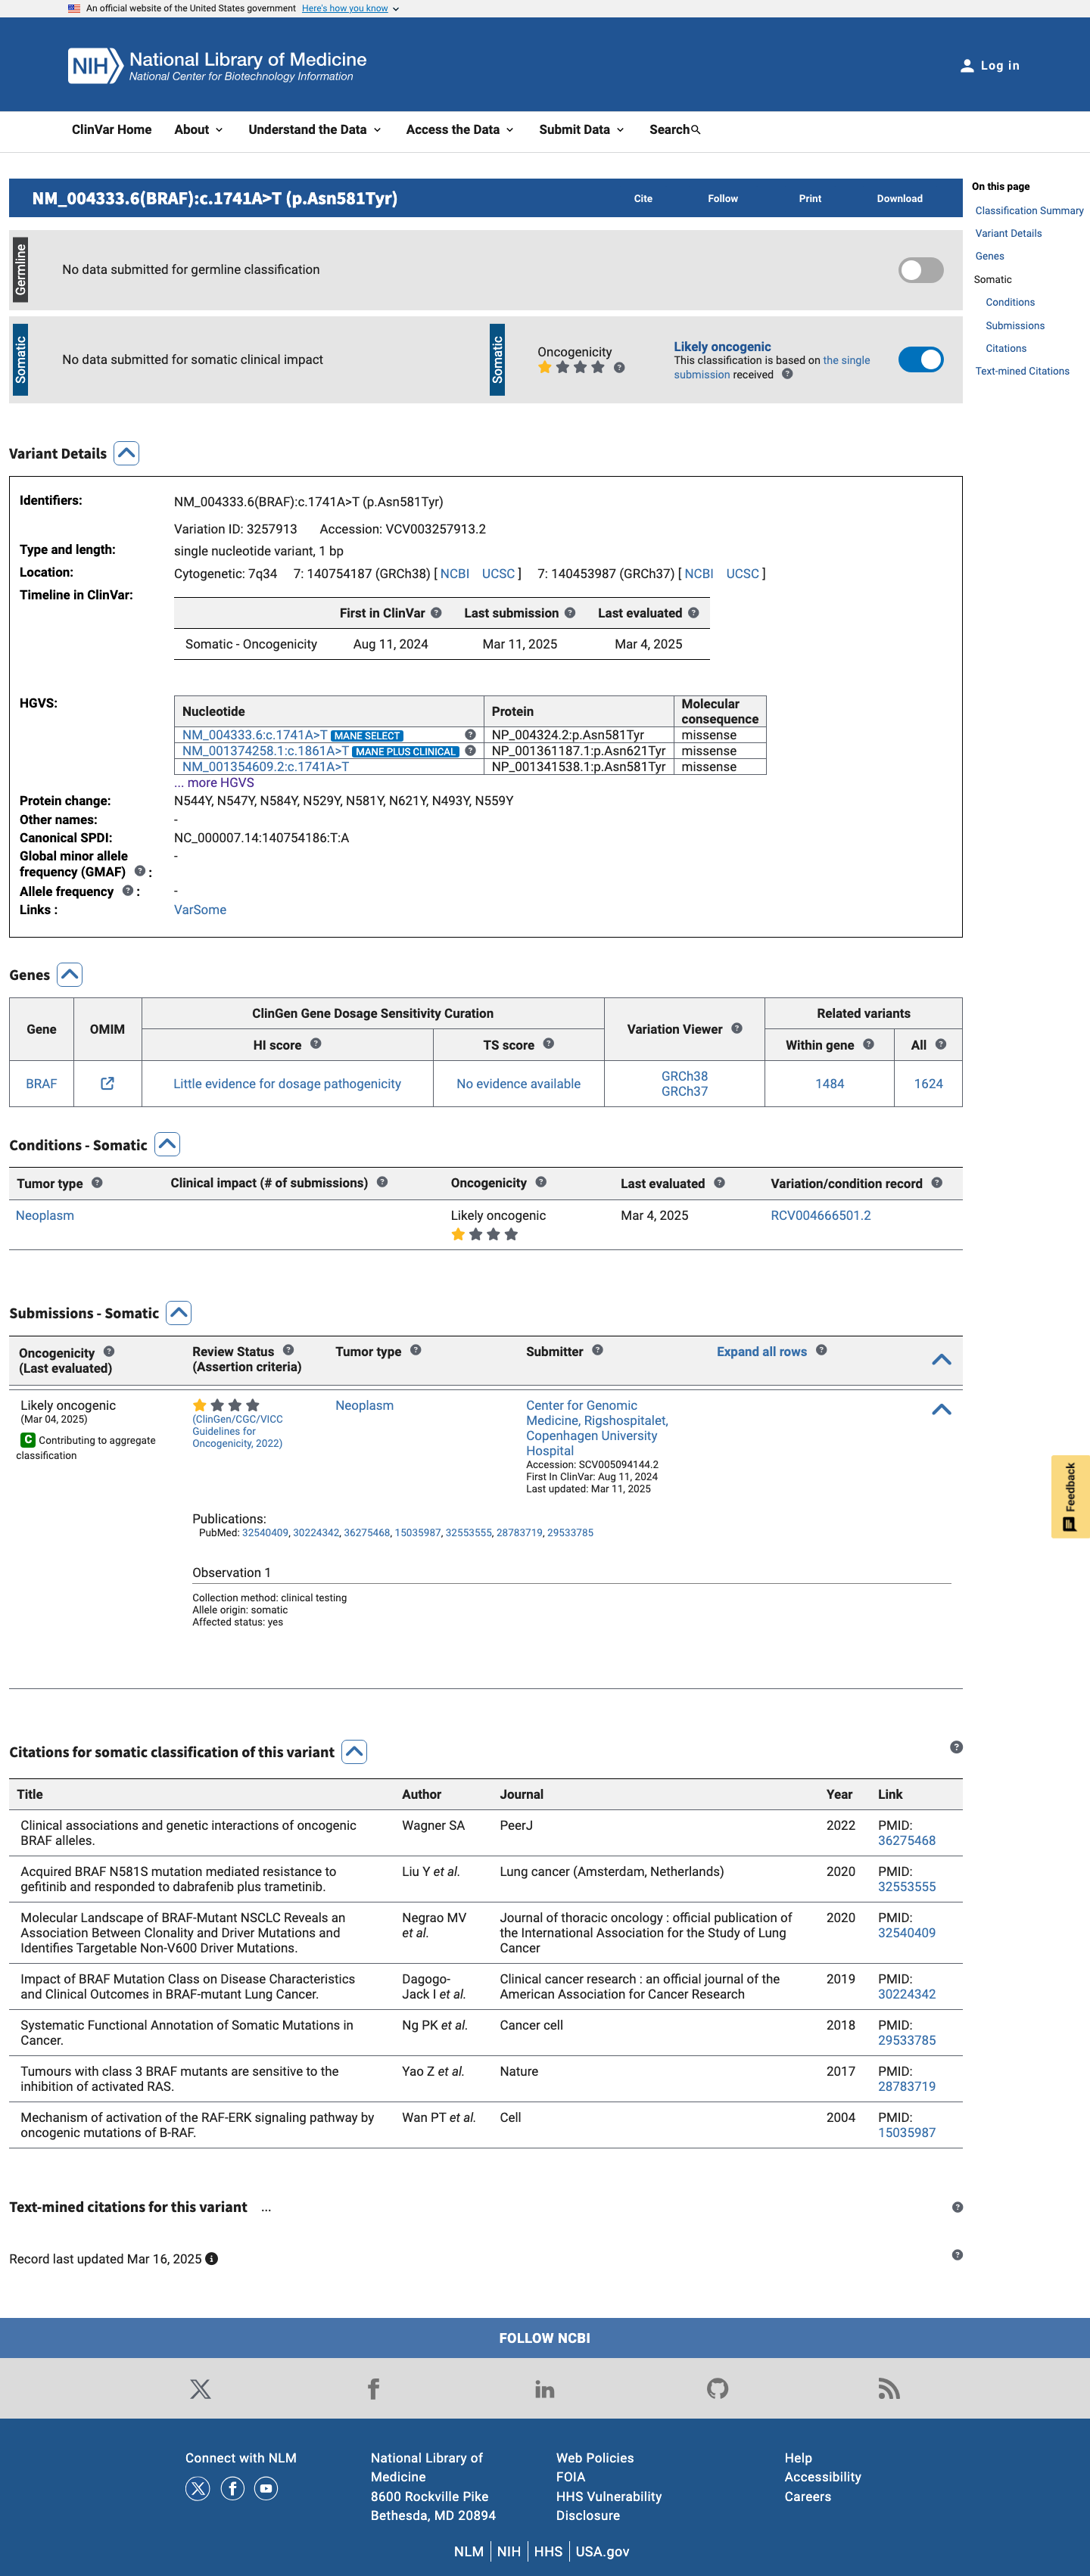
Task: Open PMID 36275468 citation link
Action: click(x=906, y=1840)
